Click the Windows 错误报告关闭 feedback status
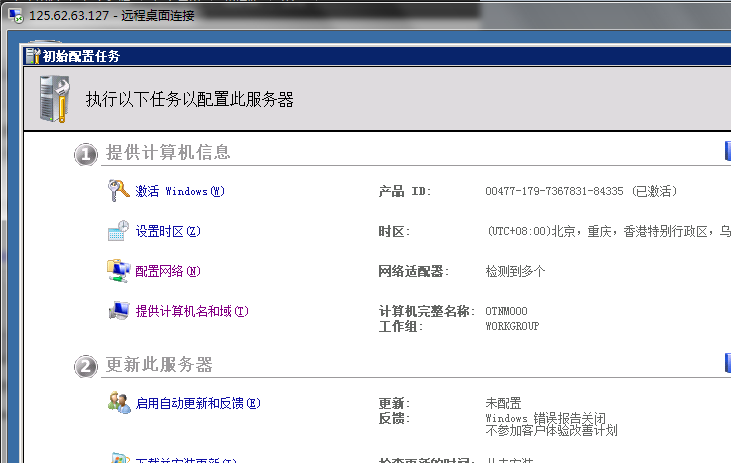Image resolution: width=731 pixels, height=463 pixels. [545, 418]
